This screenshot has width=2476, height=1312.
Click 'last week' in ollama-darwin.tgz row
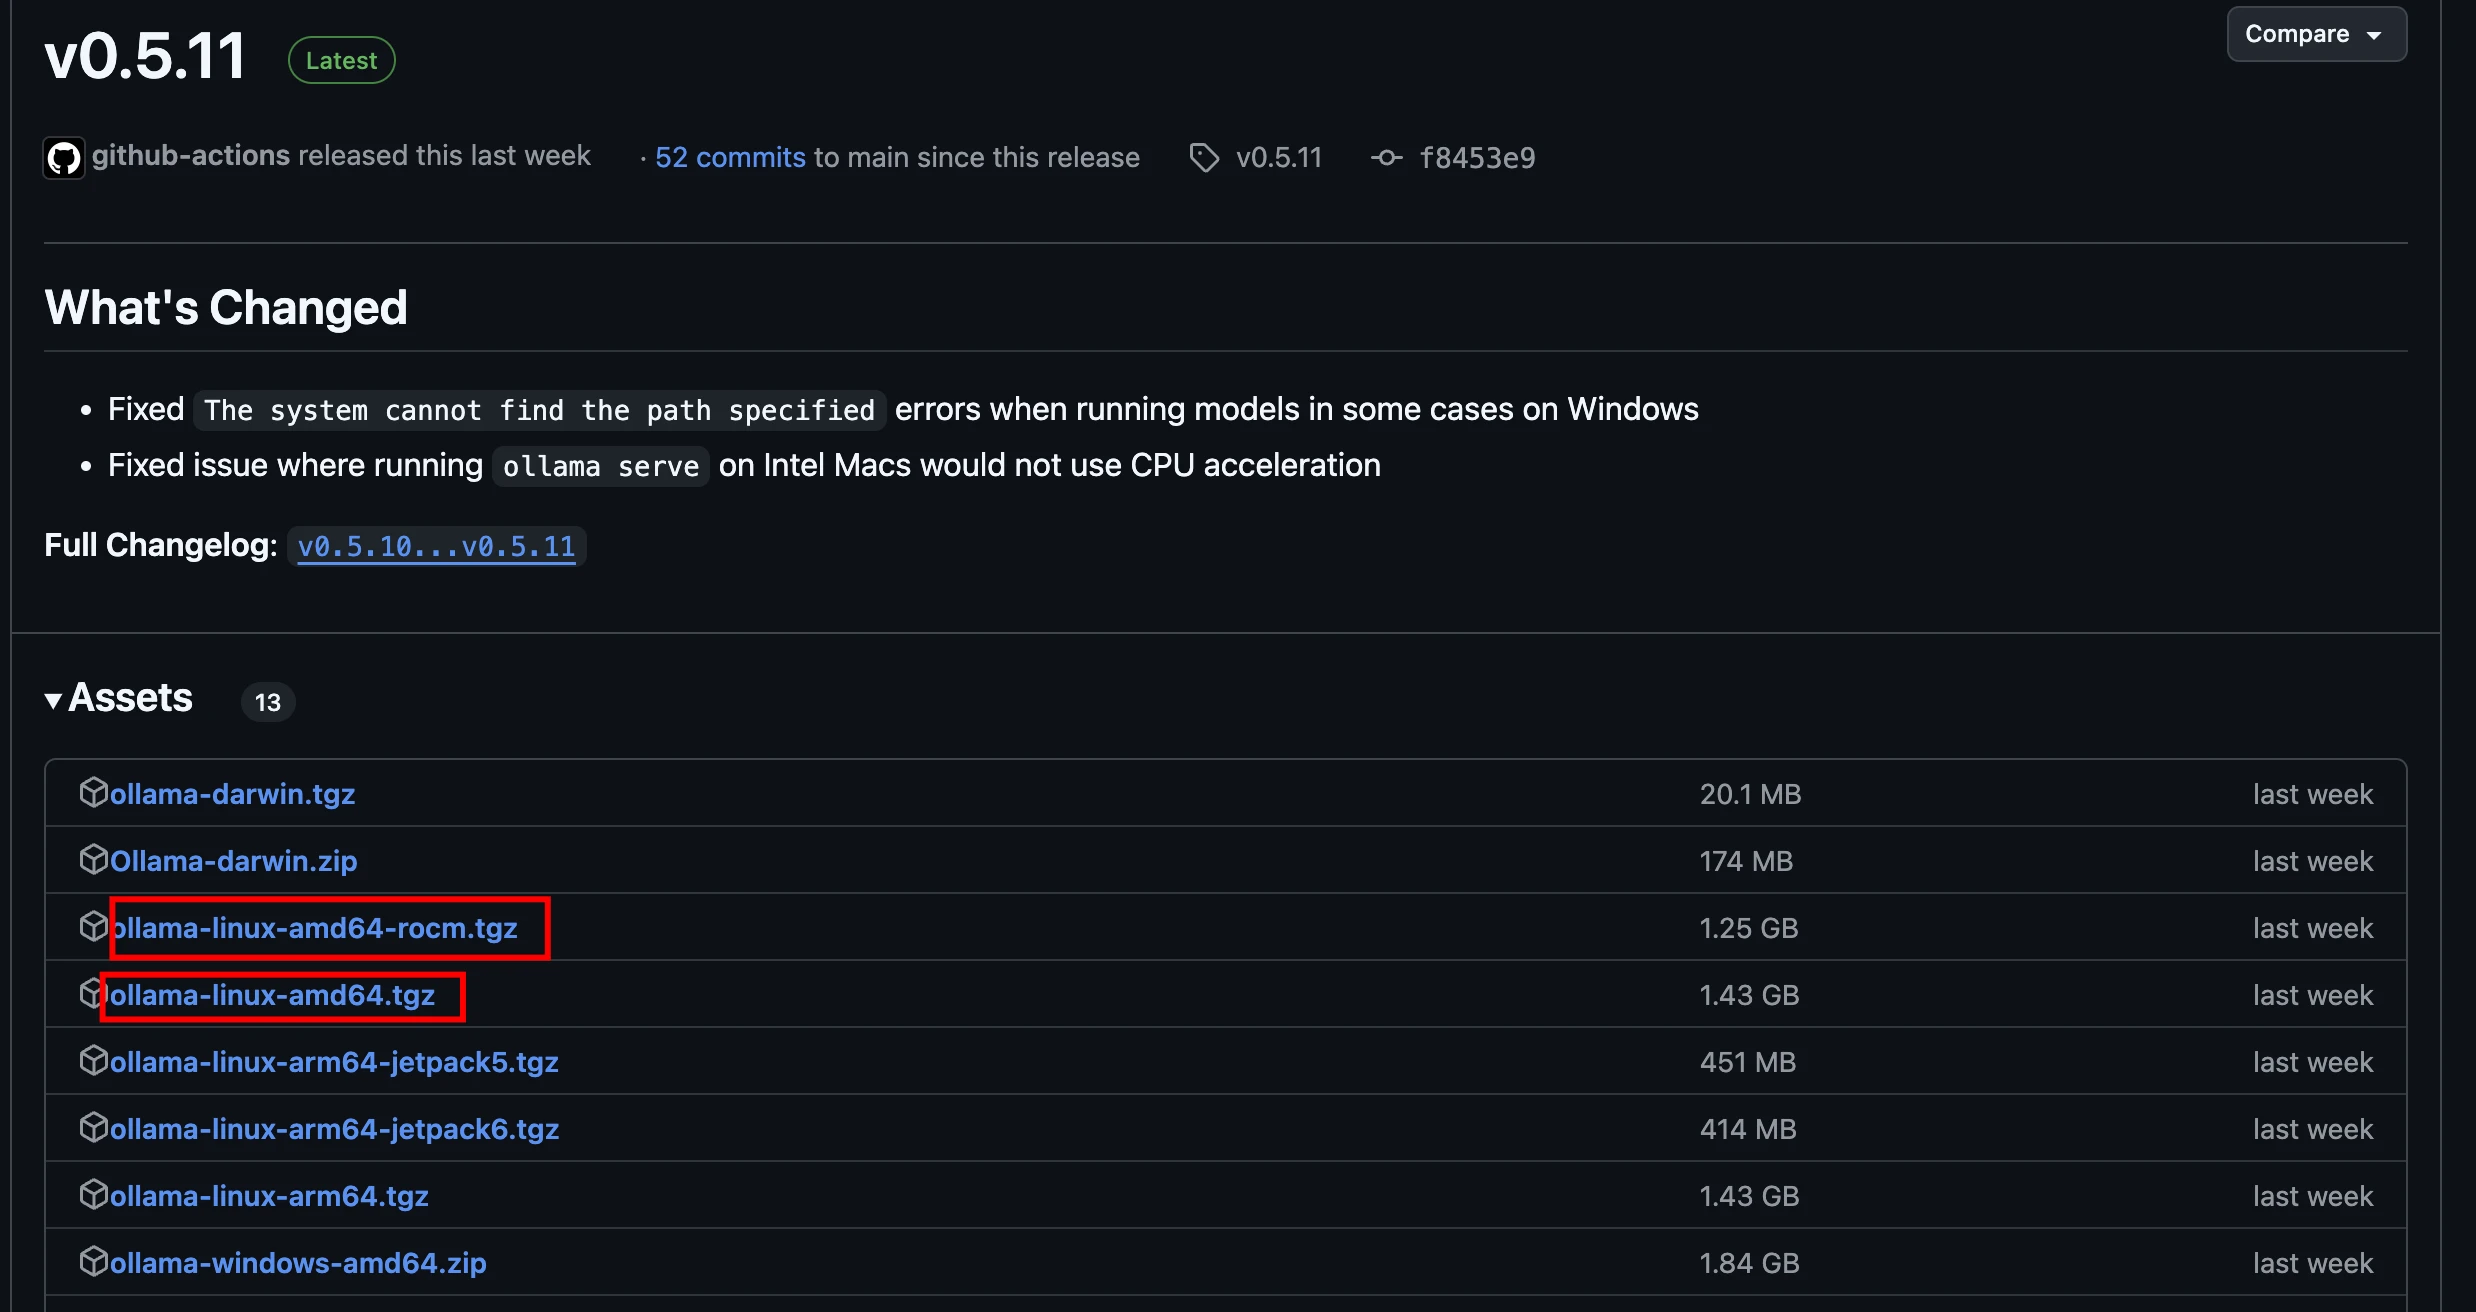tap(2313, 794)
